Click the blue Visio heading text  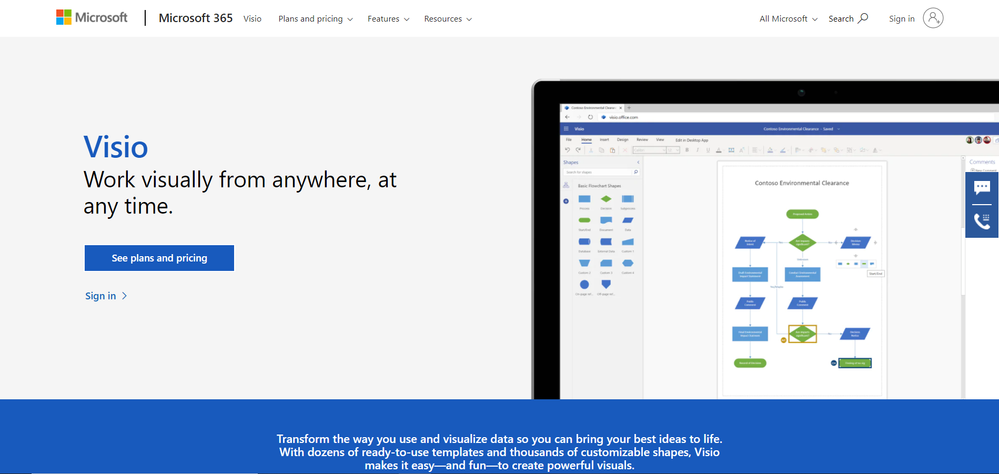[x=116, y=147]
